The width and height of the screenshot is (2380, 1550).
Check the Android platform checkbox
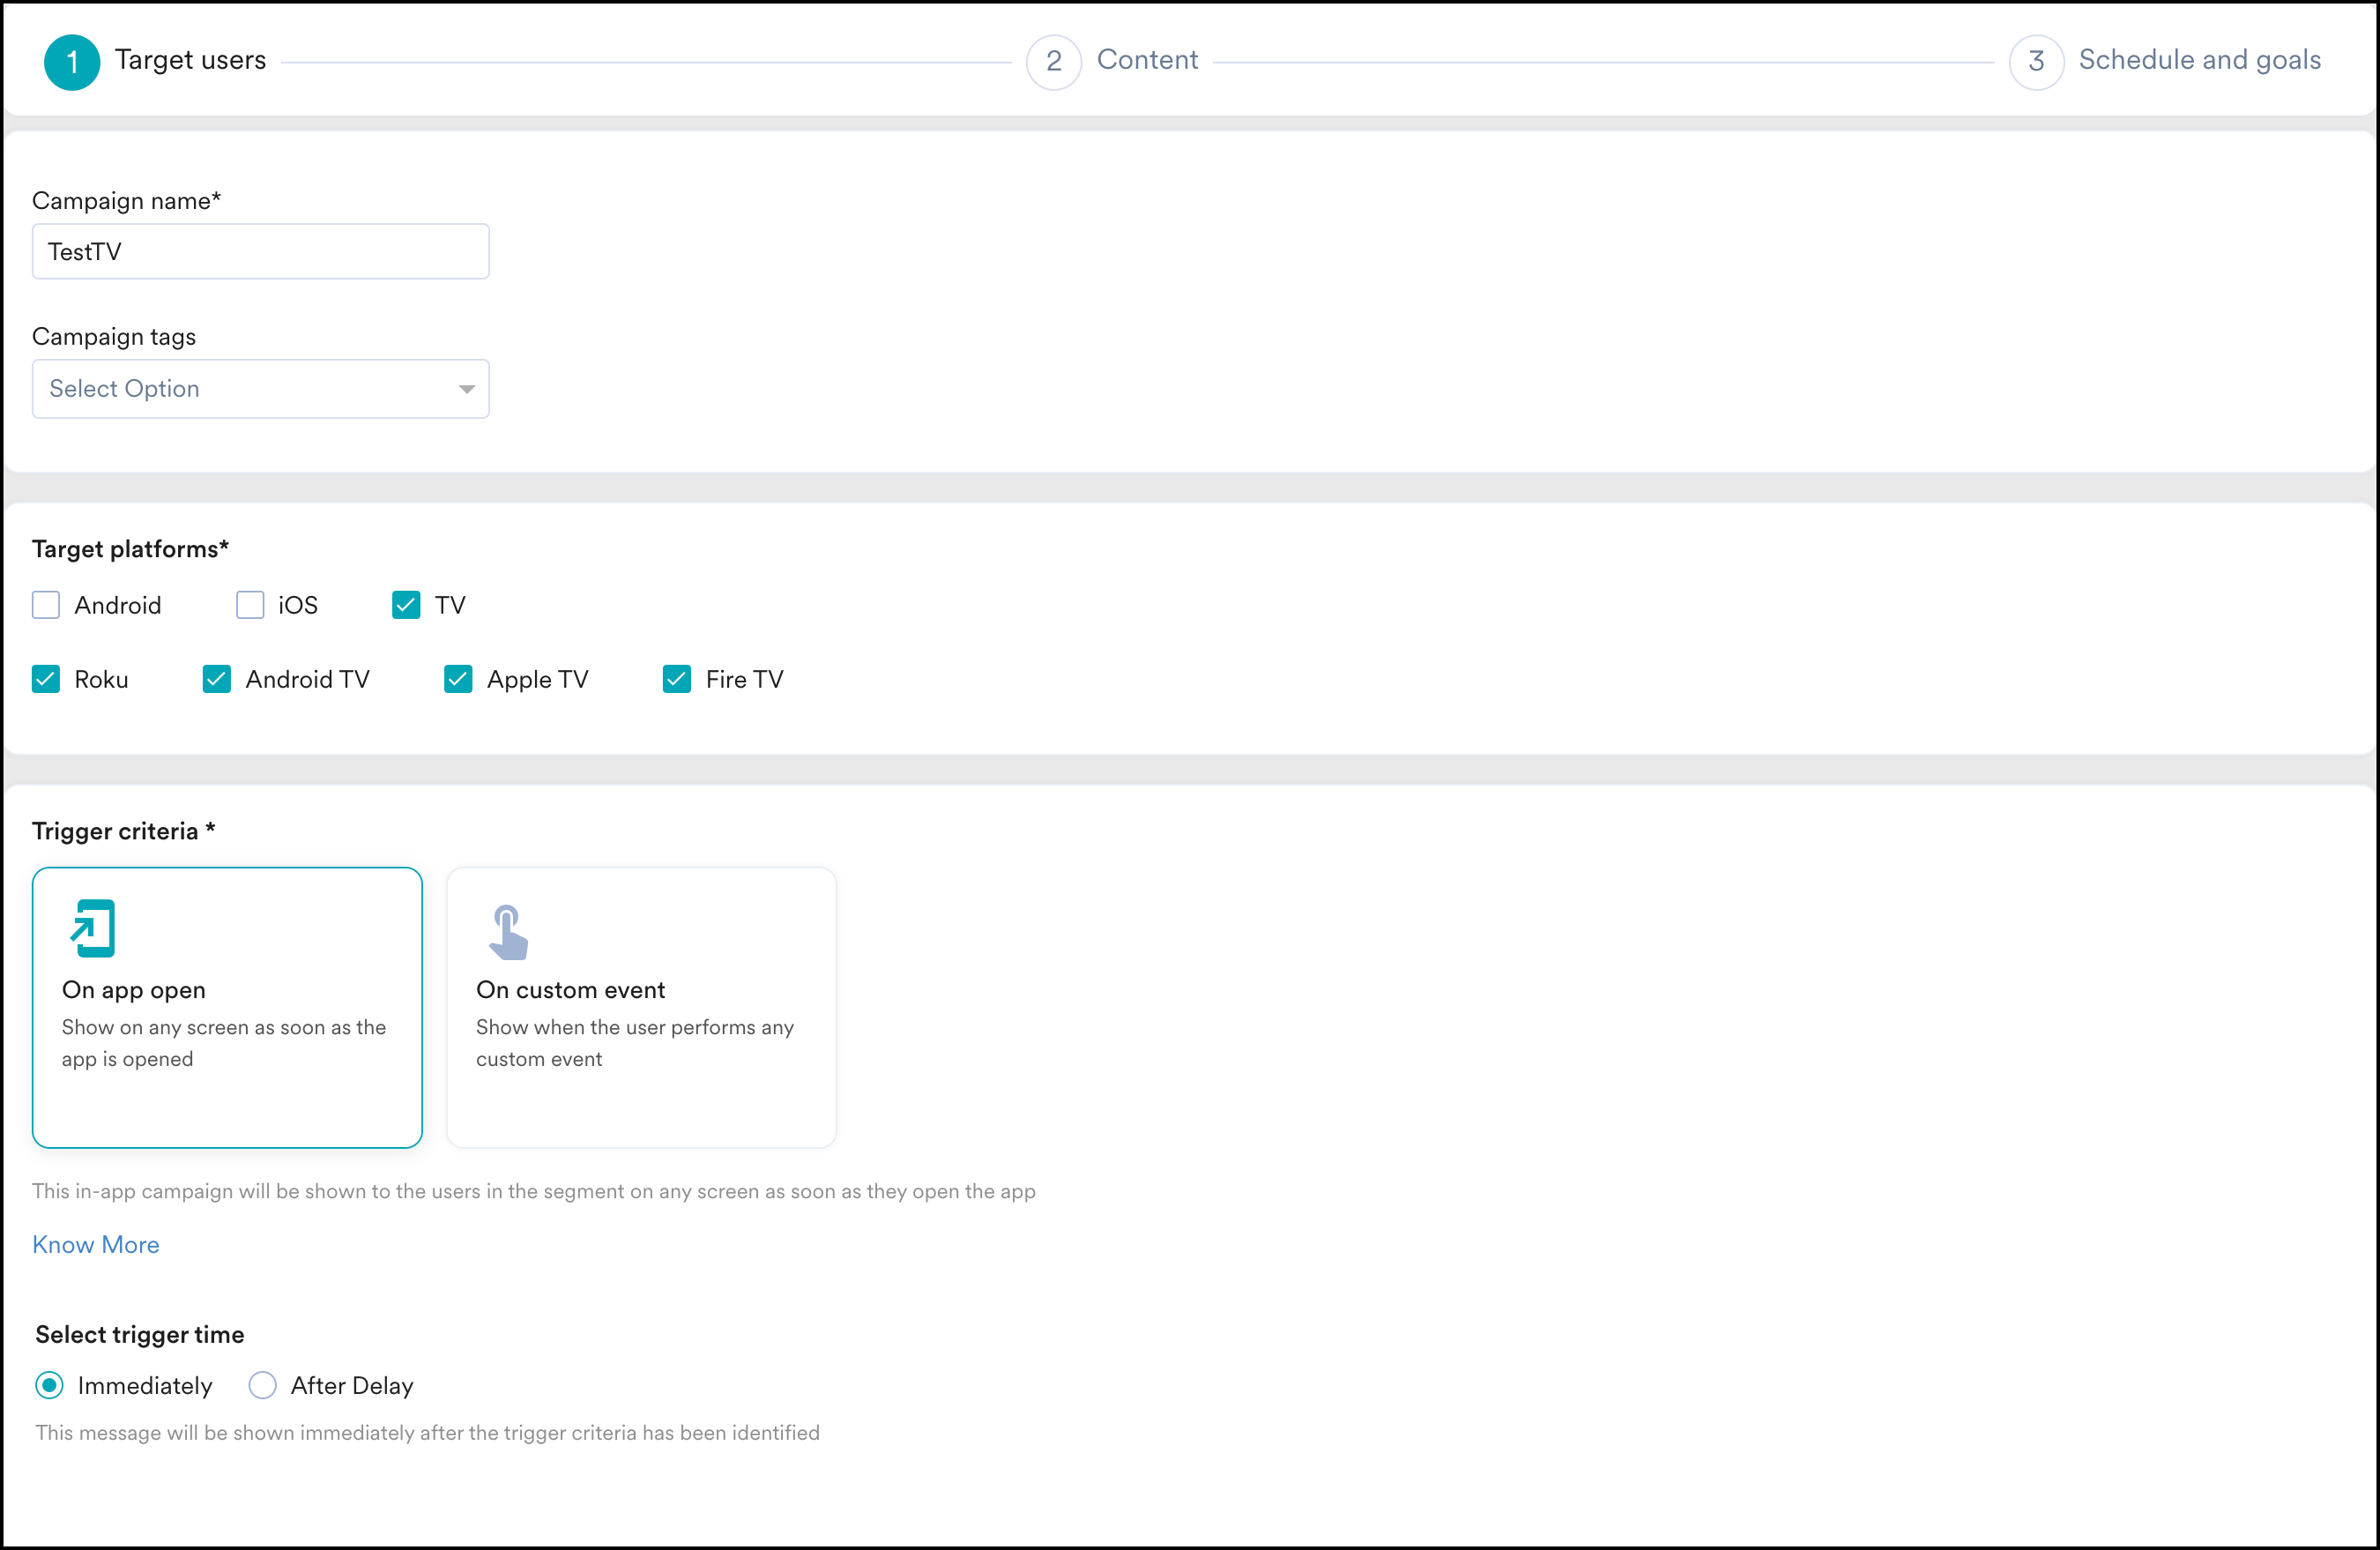pos(46,605)
